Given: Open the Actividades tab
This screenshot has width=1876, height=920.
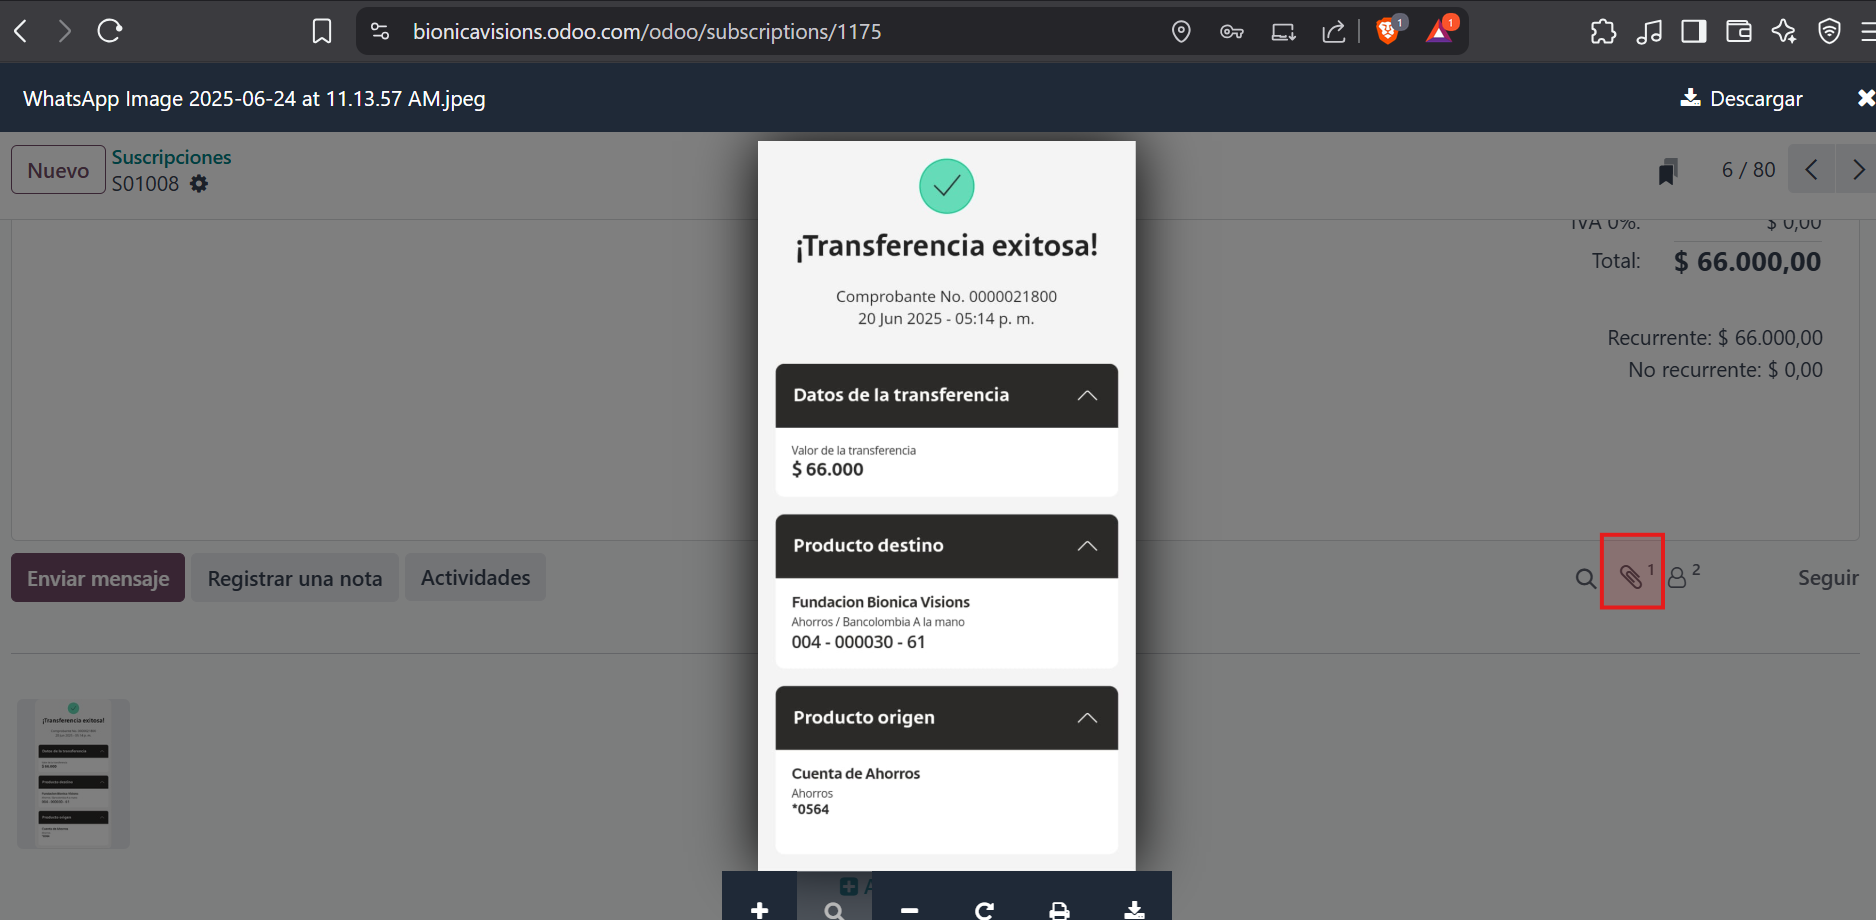Looking at the screenshot, I should 475,578.
